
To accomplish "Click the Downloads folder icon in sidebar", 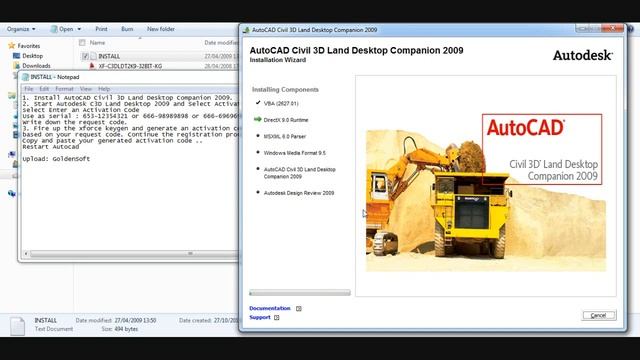I will point(16,66).
